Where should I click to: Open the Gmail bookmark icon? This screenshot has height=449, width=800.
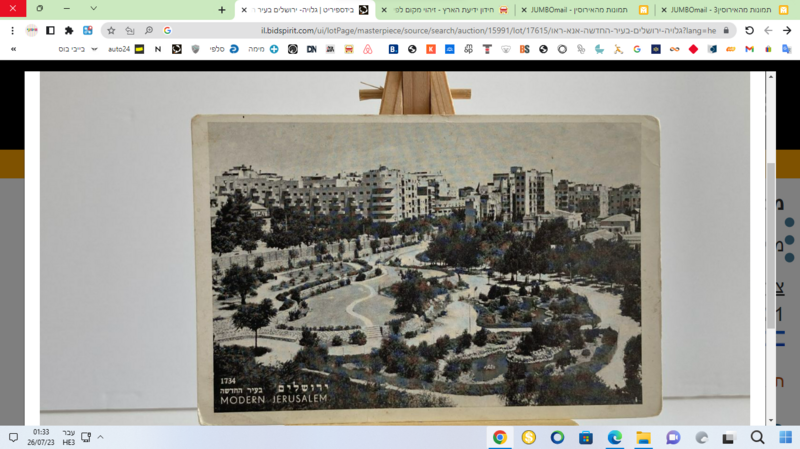[749, 49]
